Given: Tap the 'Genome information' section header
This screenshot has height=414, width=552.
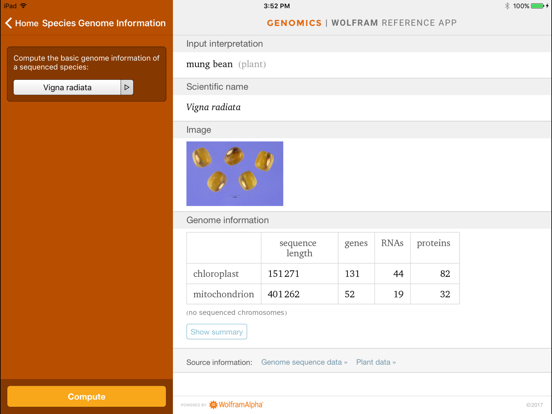Looking at the screenshot, I should coord(227,220).
